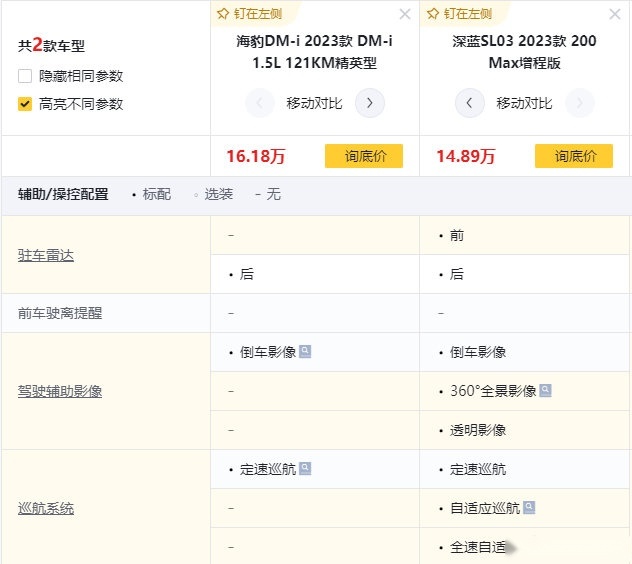The width and height of the screenshot is (632, 564).
Task: Open 巡航系统 parameter link
Action: (x=46, y=508)
